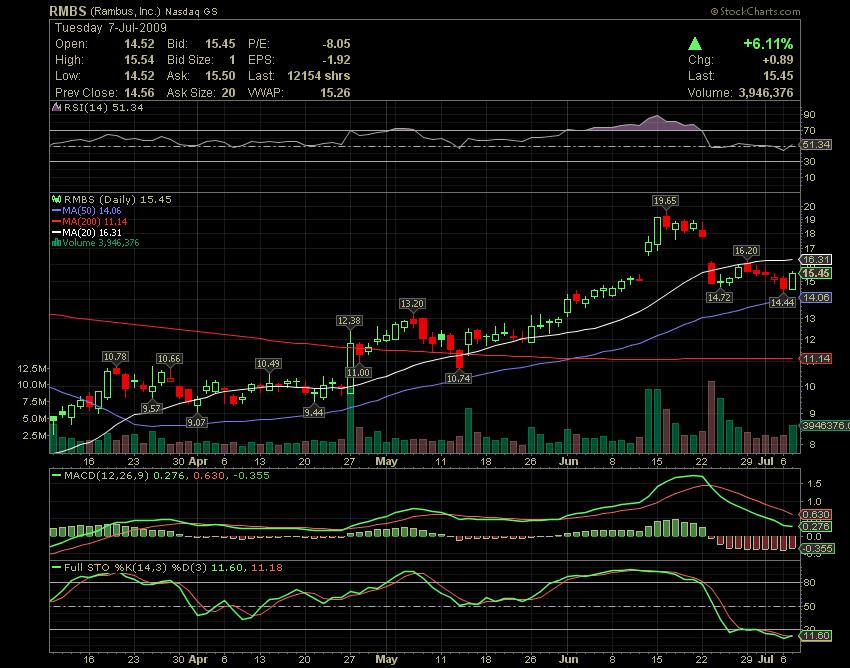Click the 14.44 price low marker
This screenshot has width=850, height=668.
pos(783,302)
